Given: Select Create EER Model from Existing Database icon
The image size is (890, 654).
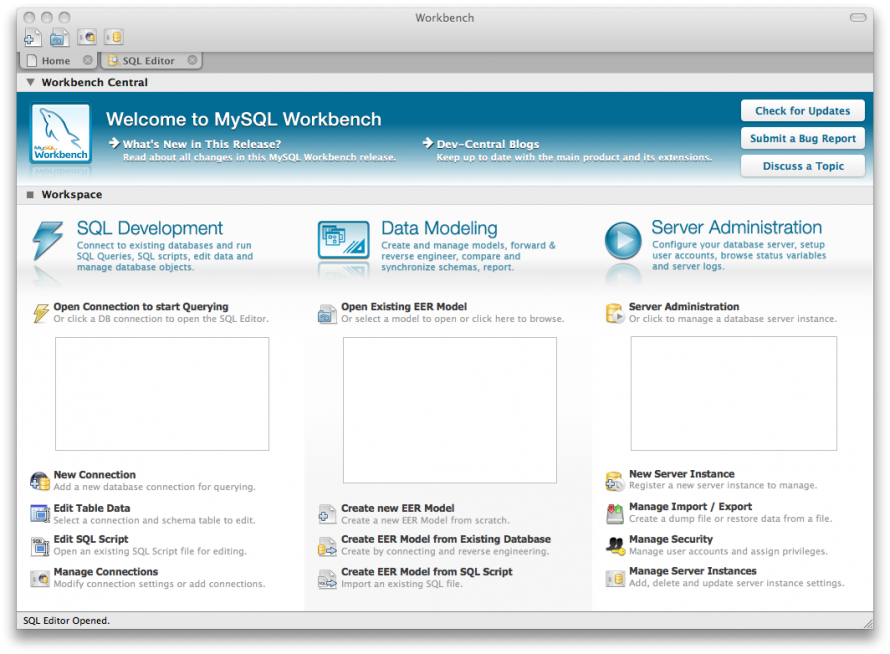Looking at the screenshot, I should coord(327,544).
